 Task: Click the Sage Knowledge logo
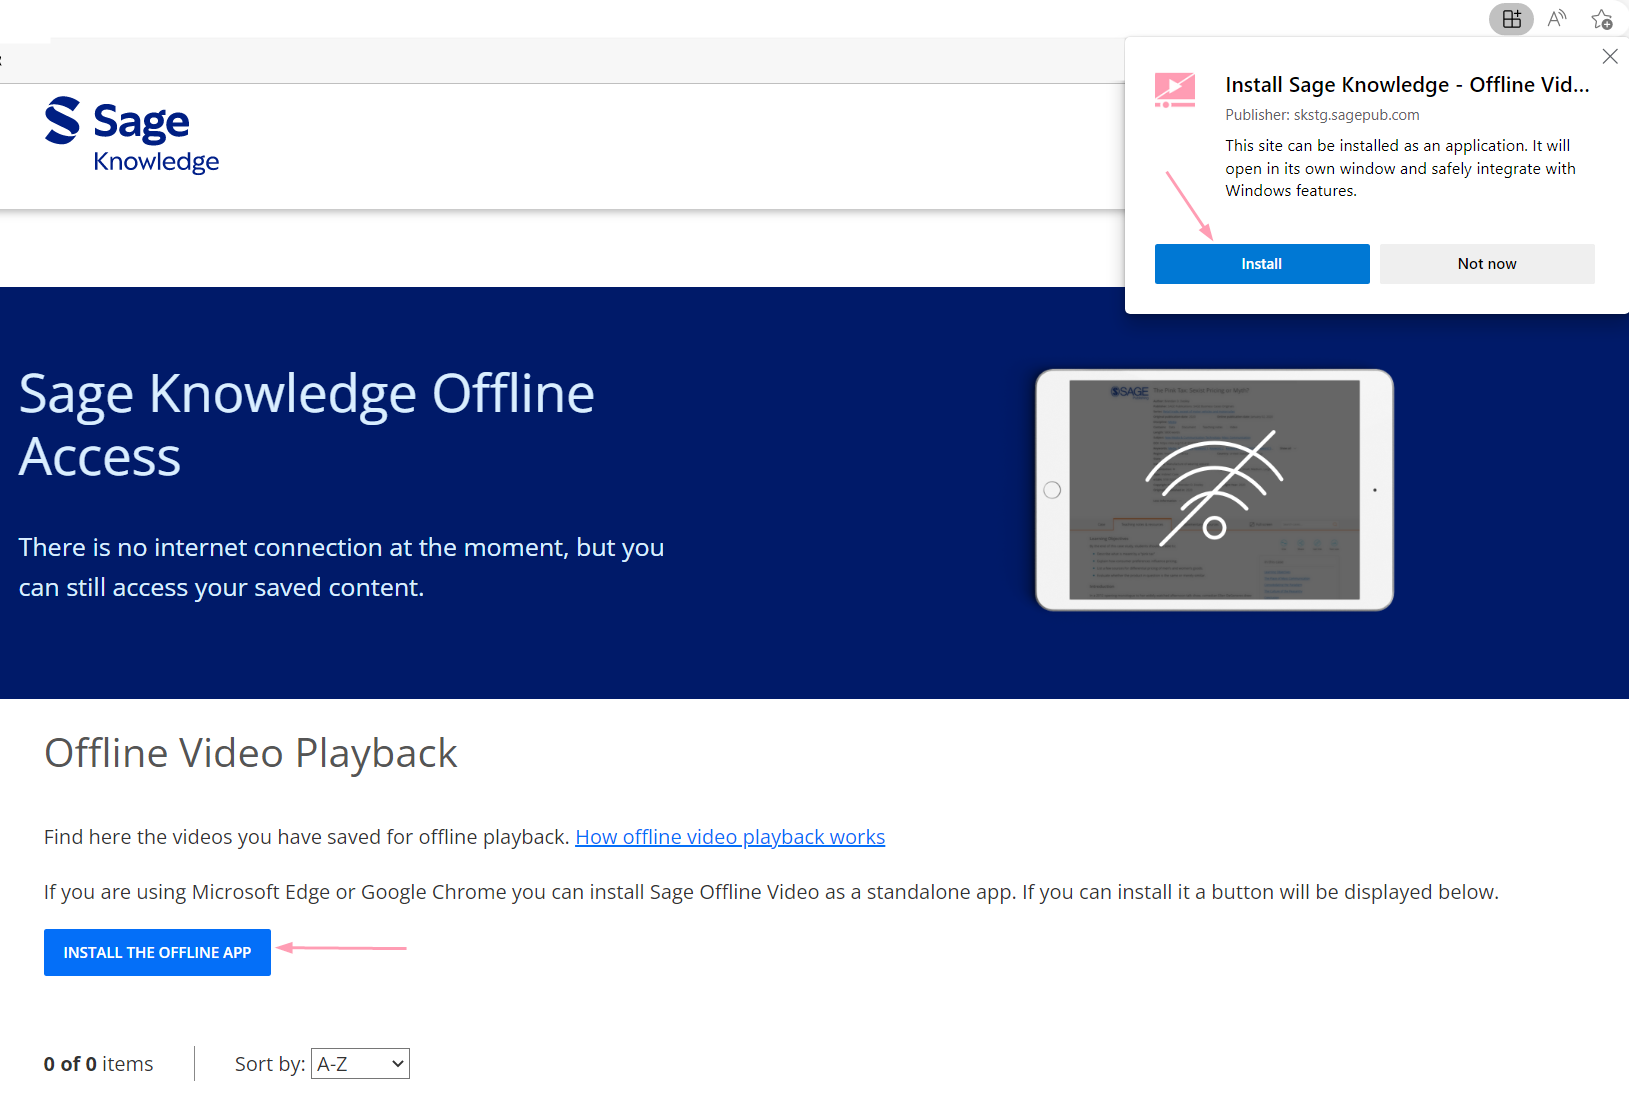coord(132,135)
